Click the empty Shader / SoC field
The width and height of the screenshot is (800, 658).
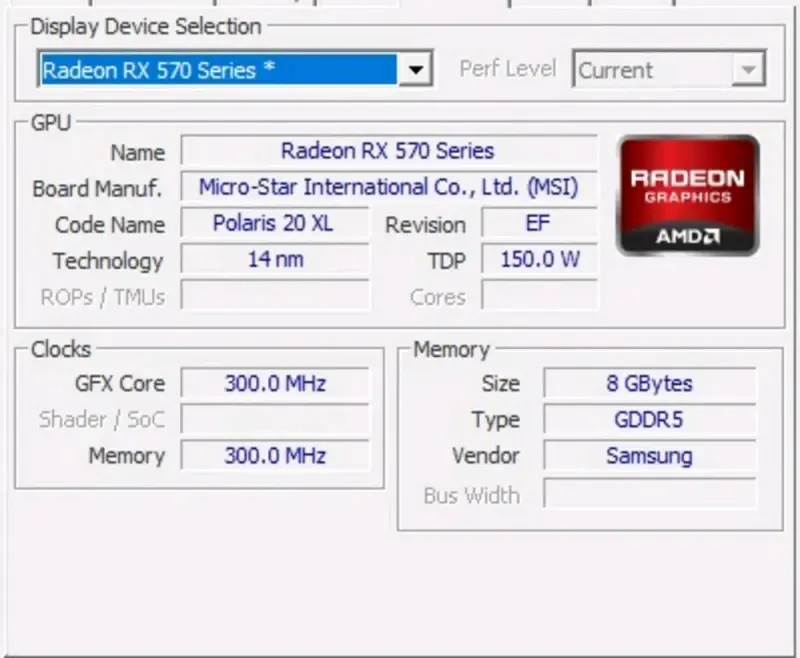[x=274, y=419]
